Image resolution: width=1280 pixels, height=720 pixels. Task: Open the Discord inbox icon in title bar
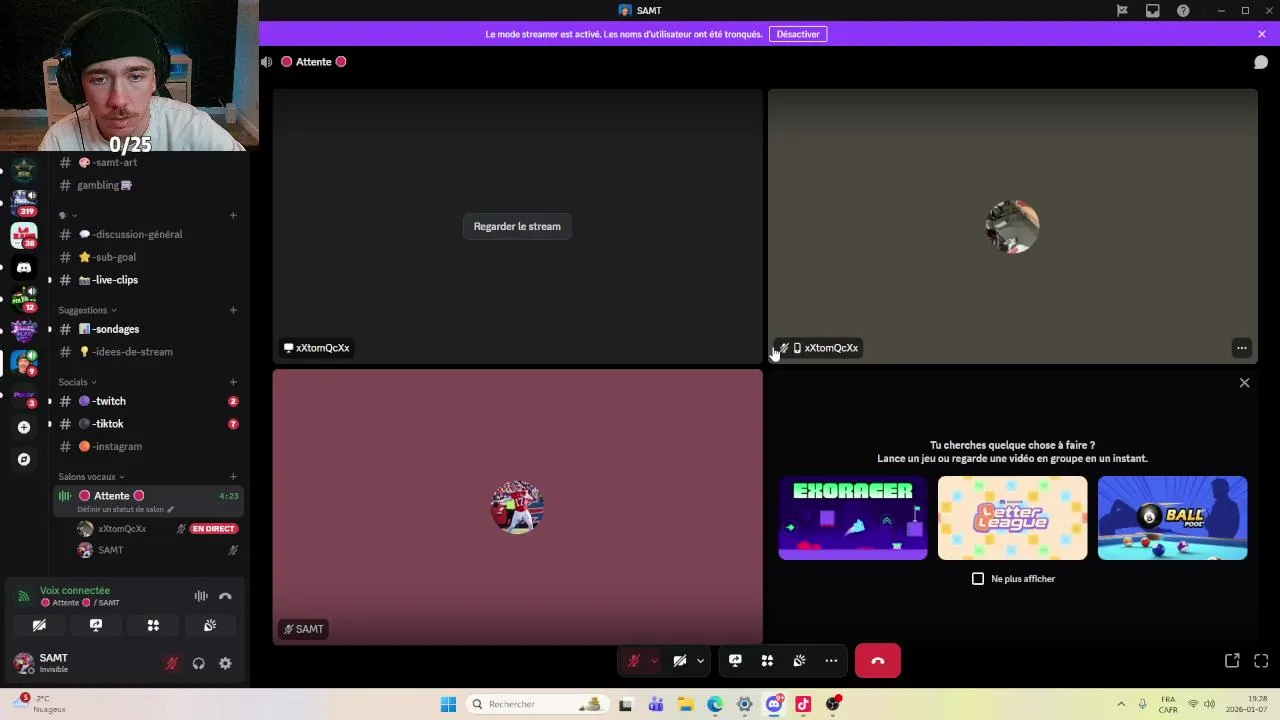point(1153,11)
